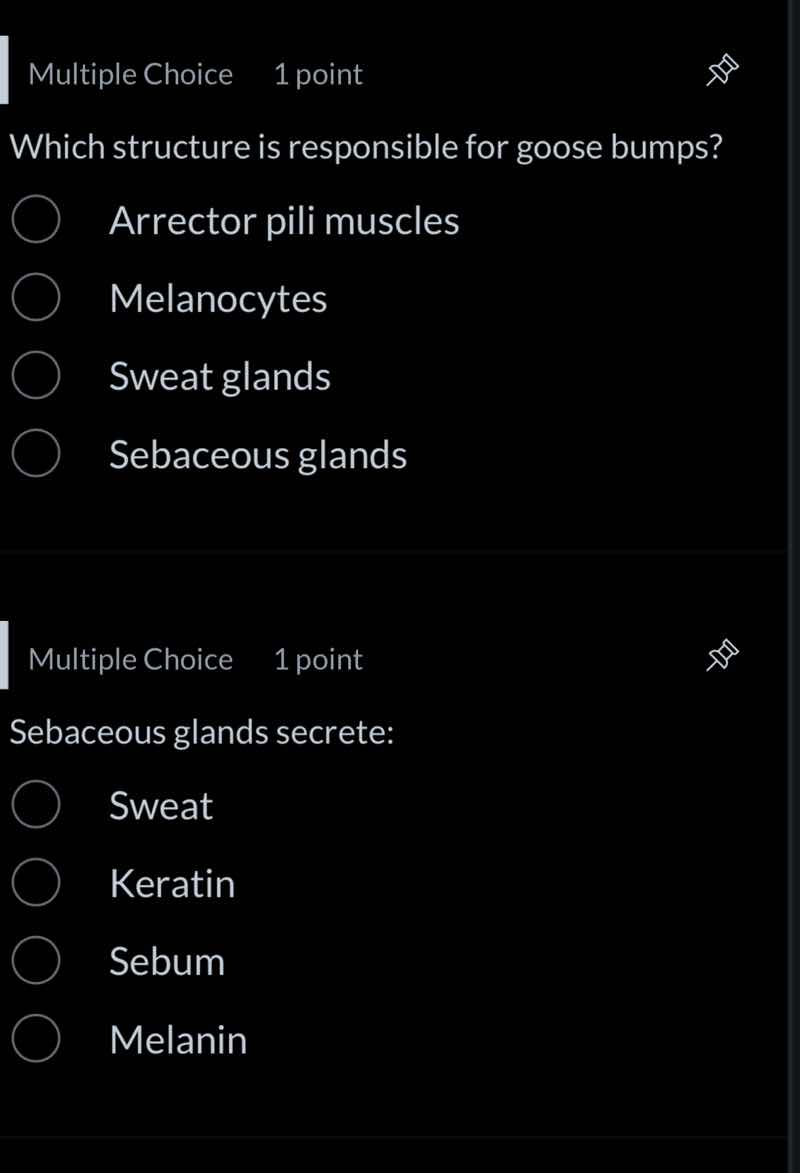The width and height of the screenshot is (800, 1173).
Task: Click the goose bumps question text
Action: (366, 148)
